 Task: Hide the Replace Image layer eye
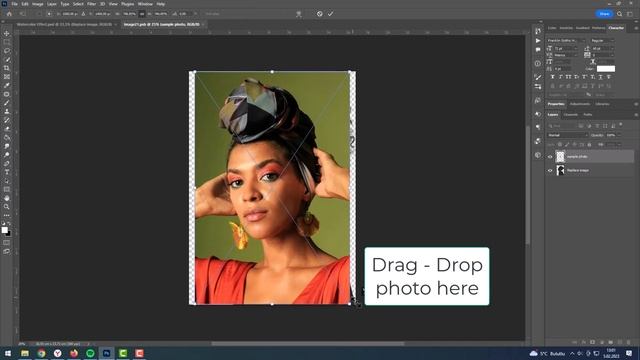(x=550, y=171)
